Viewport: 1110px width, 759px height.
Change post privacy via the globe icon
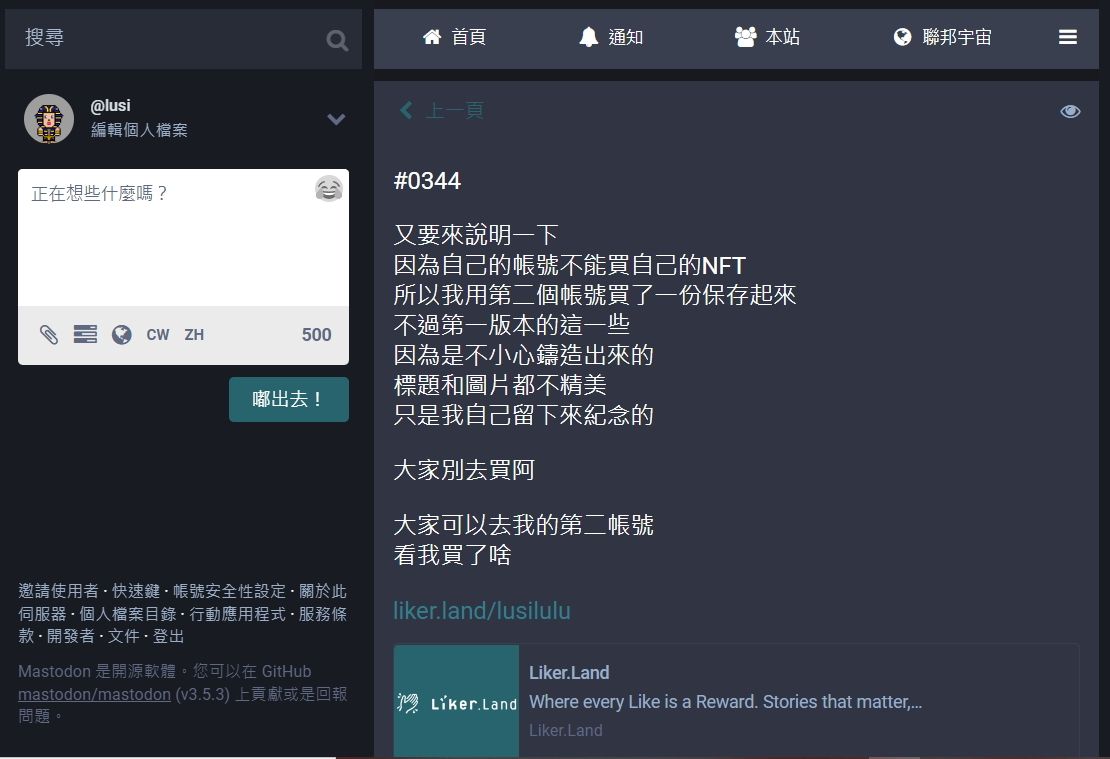coord(122,334)
